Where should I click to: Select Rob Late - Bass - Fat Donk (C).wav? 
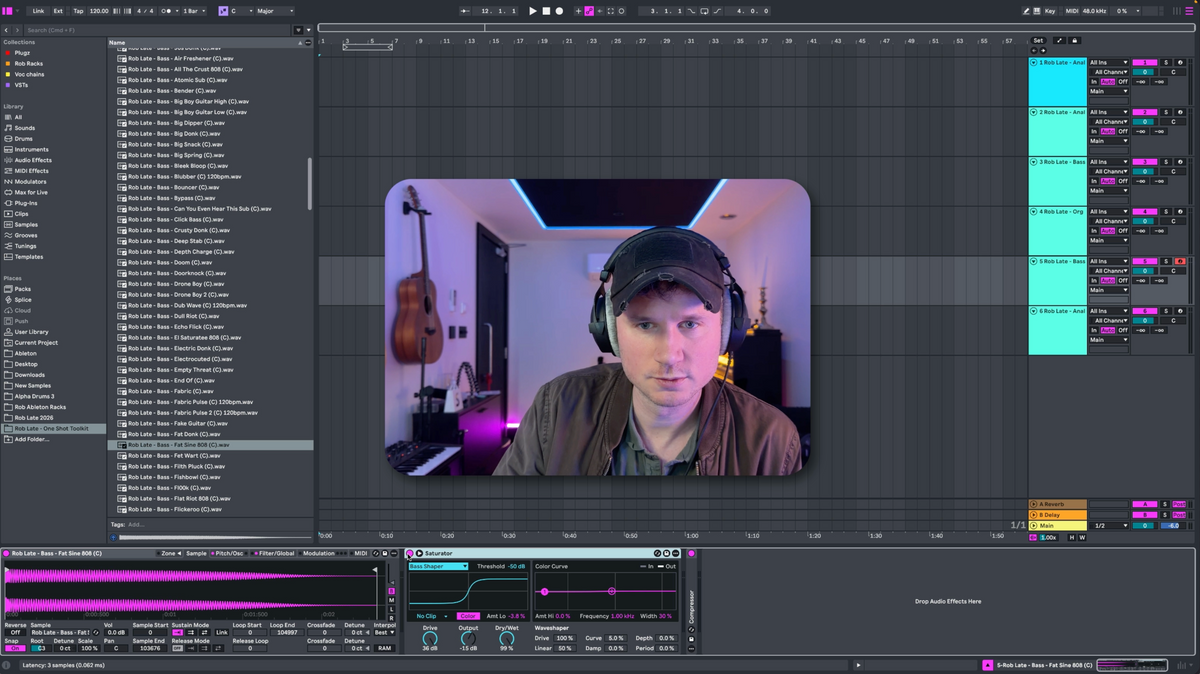coord(210,434)
